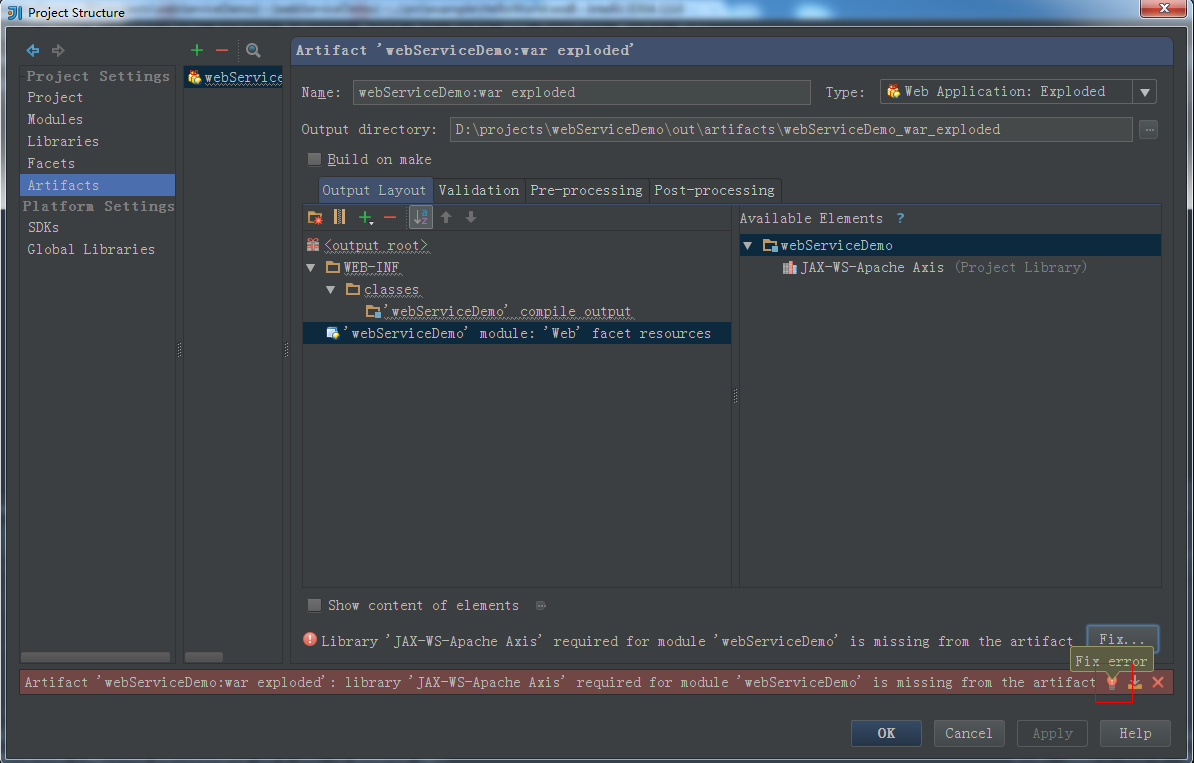Add new artifact with green plus
Screen dimensions: 1194x763
coord(197,50)
